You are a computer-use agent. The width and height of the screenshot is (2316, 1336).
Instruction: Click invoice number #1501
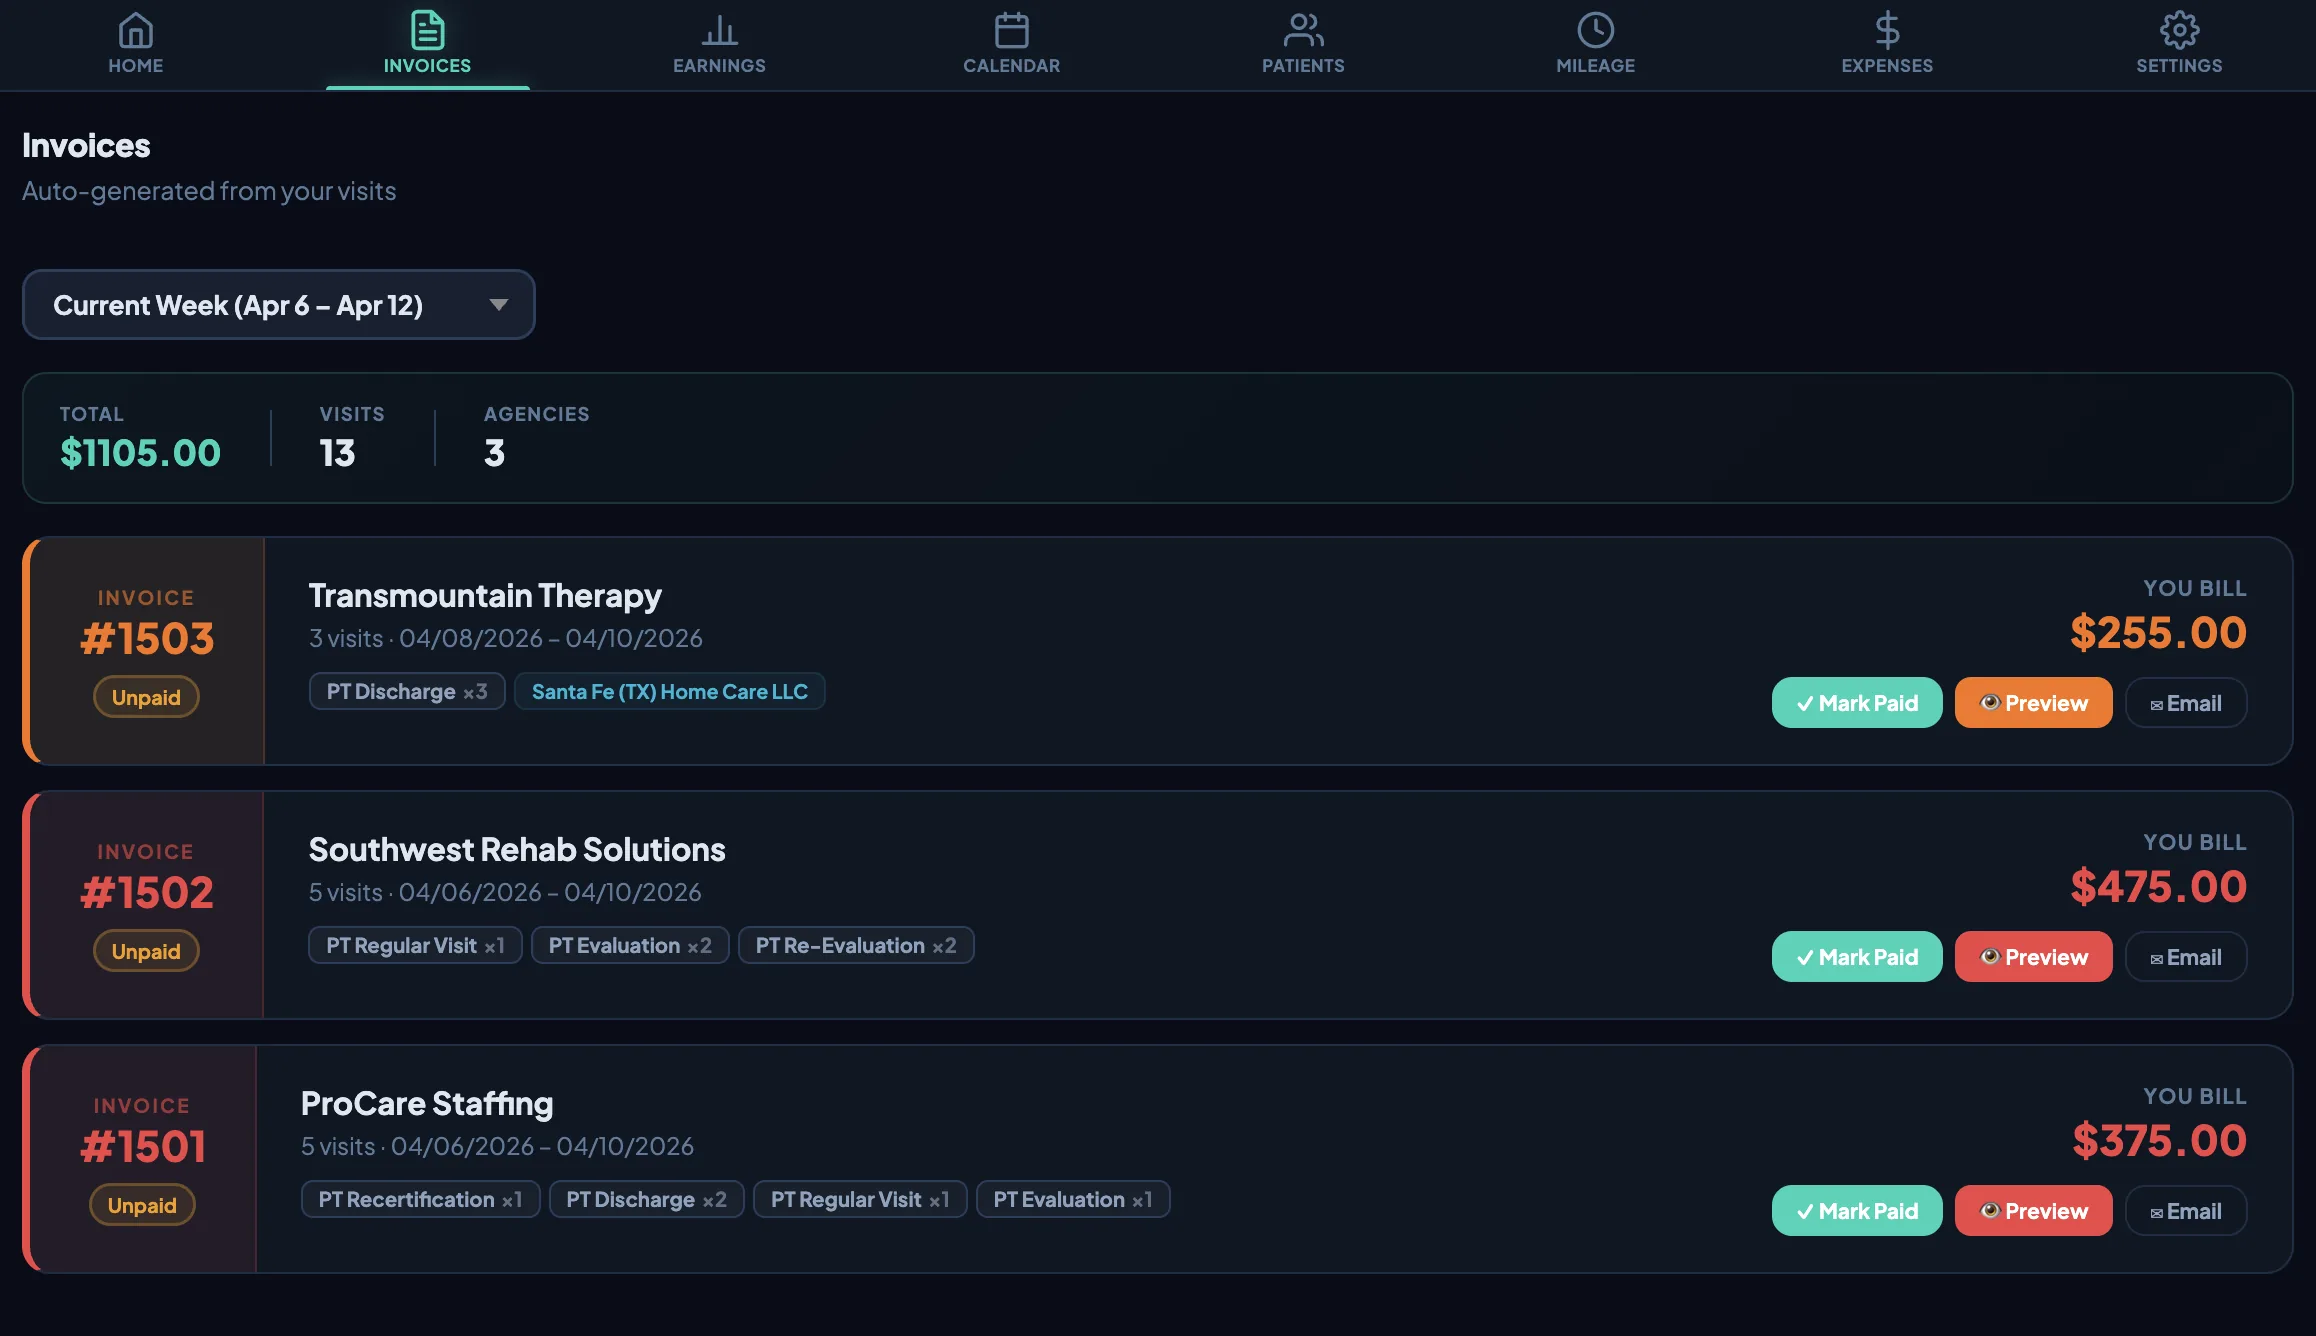(x=143, y=1146)
